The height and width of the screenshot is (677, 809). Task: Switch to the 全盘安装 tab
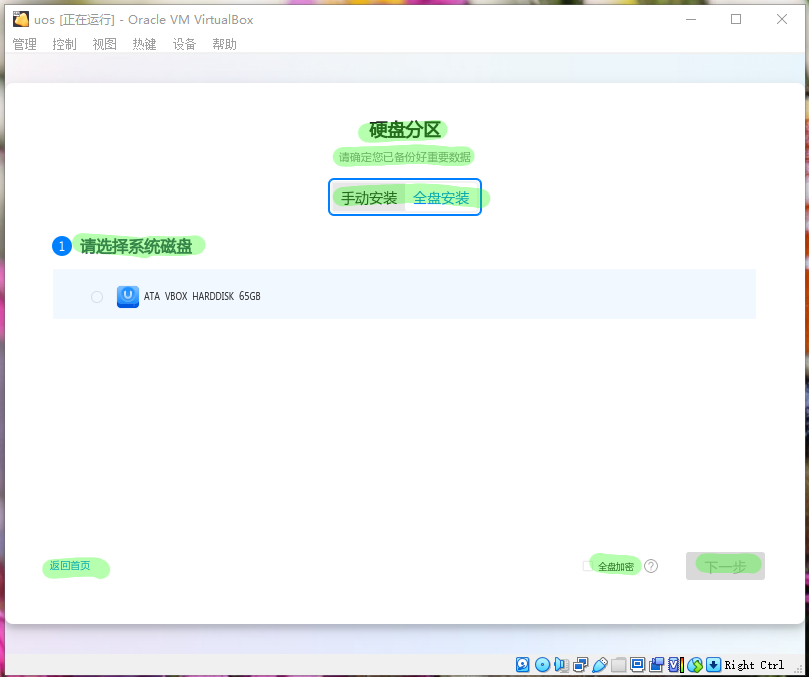pyautogui.click(x=441, y=197)
